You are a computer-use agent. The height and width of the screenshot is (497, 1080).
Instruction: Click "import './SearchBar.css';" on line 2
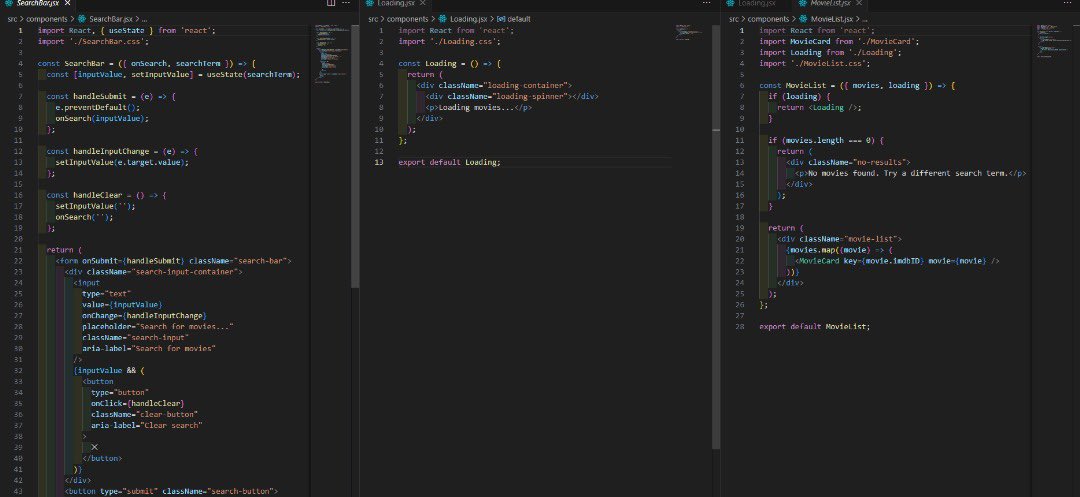(93, 41)
